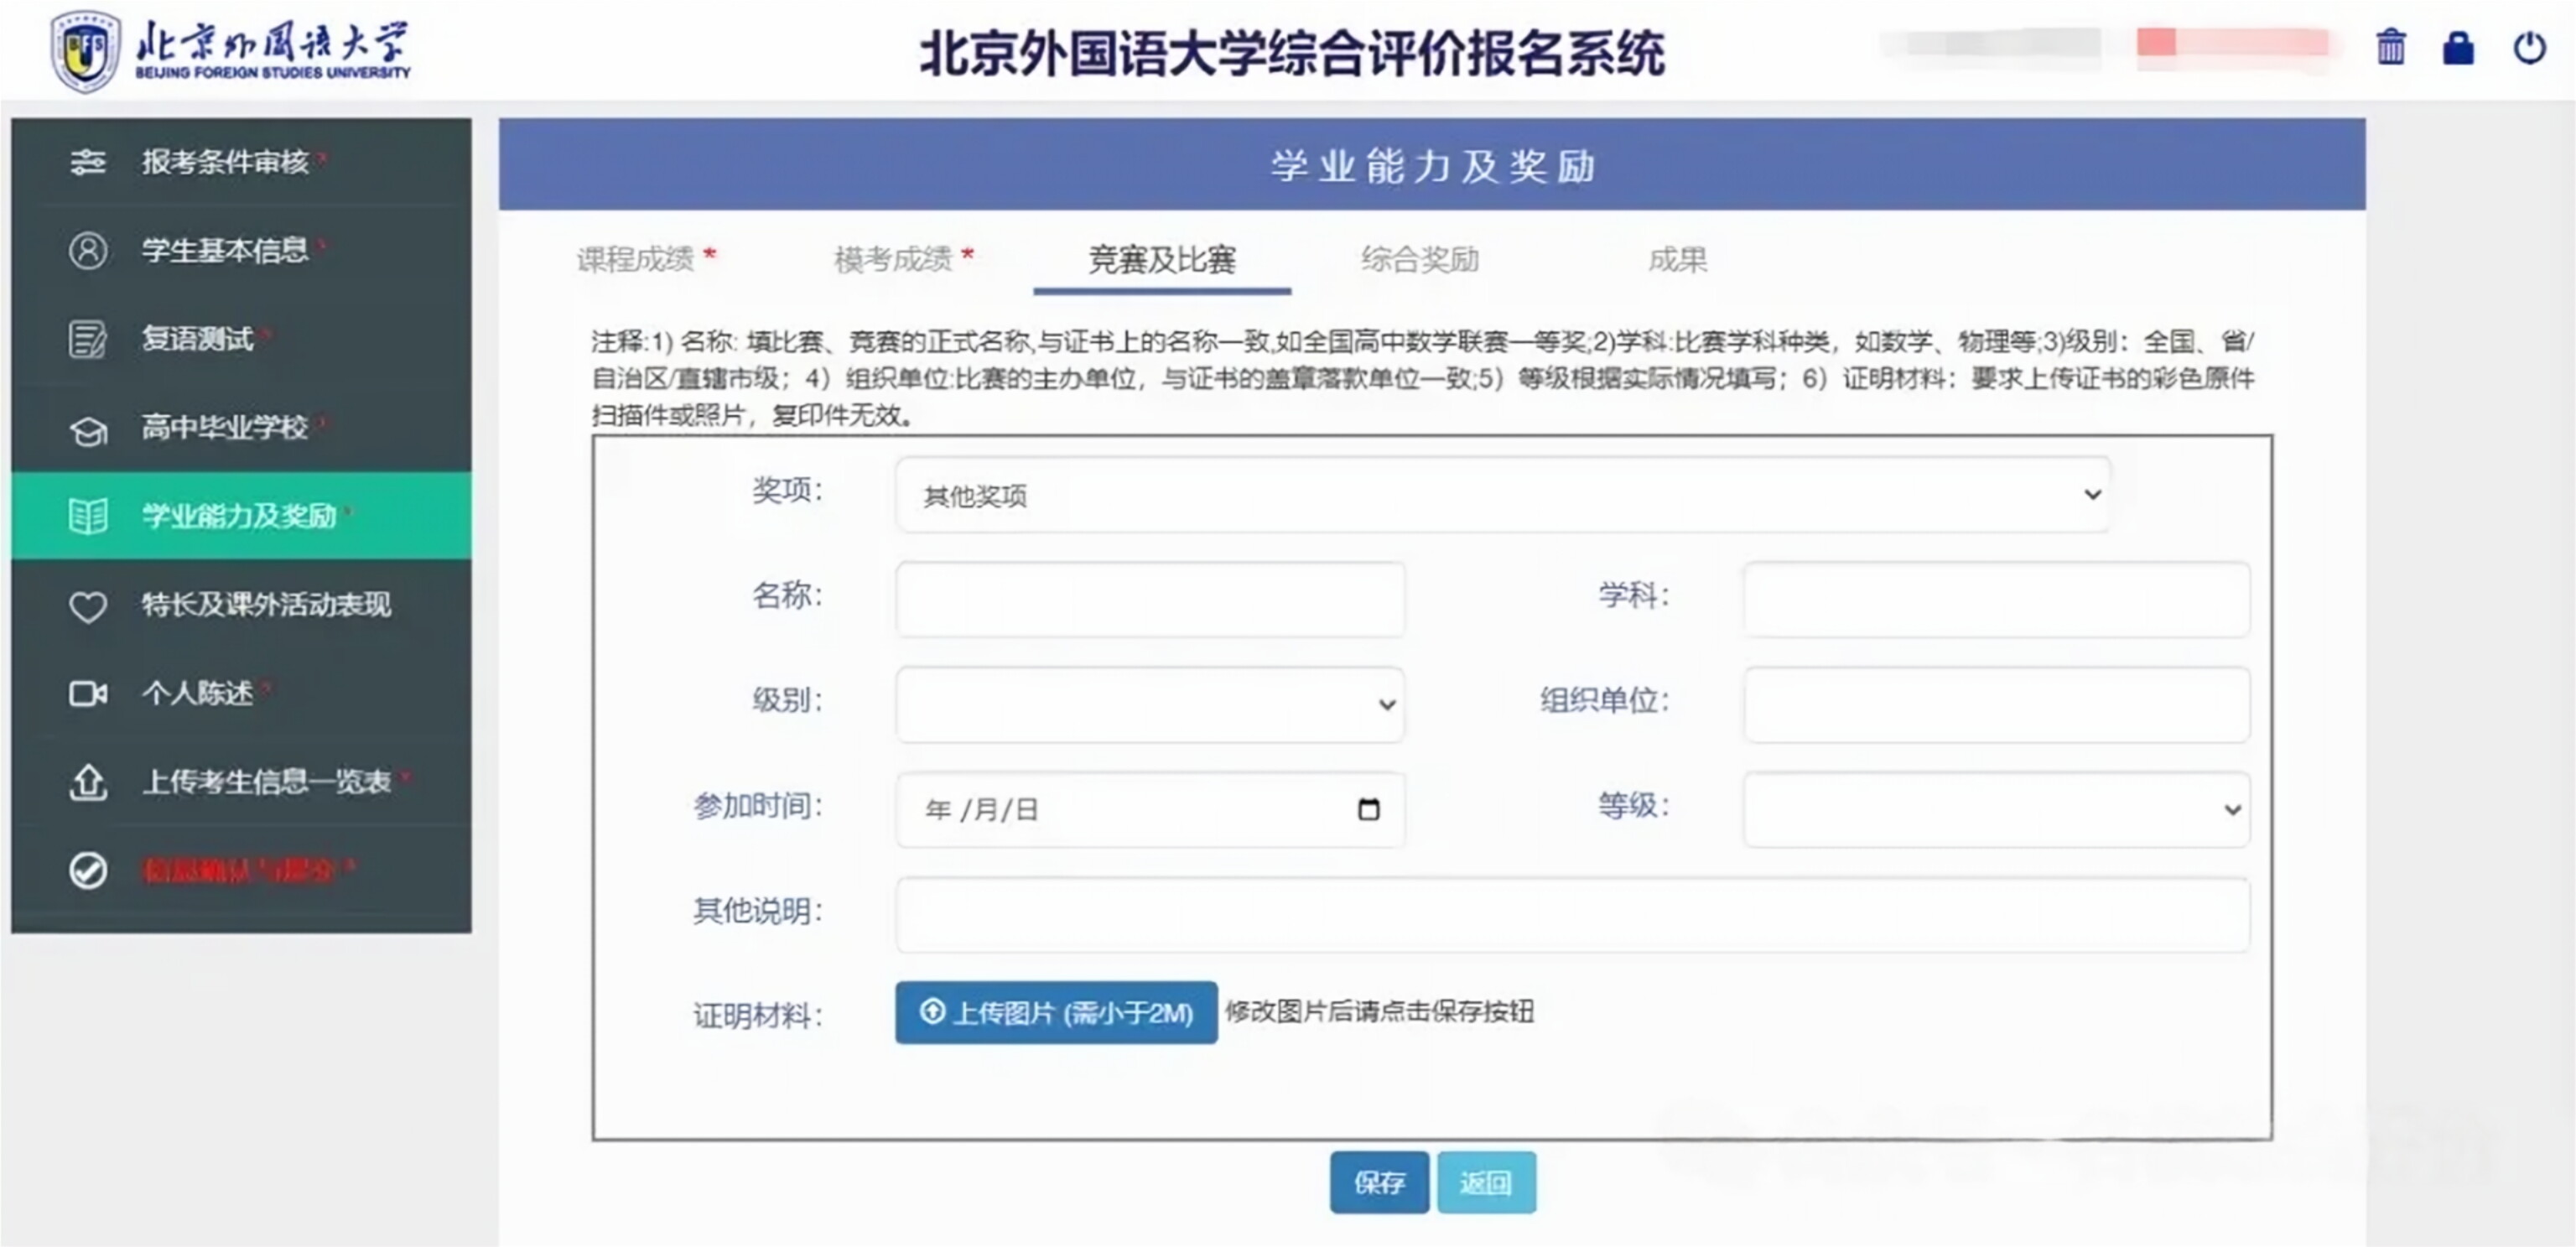This screenshot has width=2576, height=1247.
Task: Click the 其他说明 input field
Action: point(1573,915)
